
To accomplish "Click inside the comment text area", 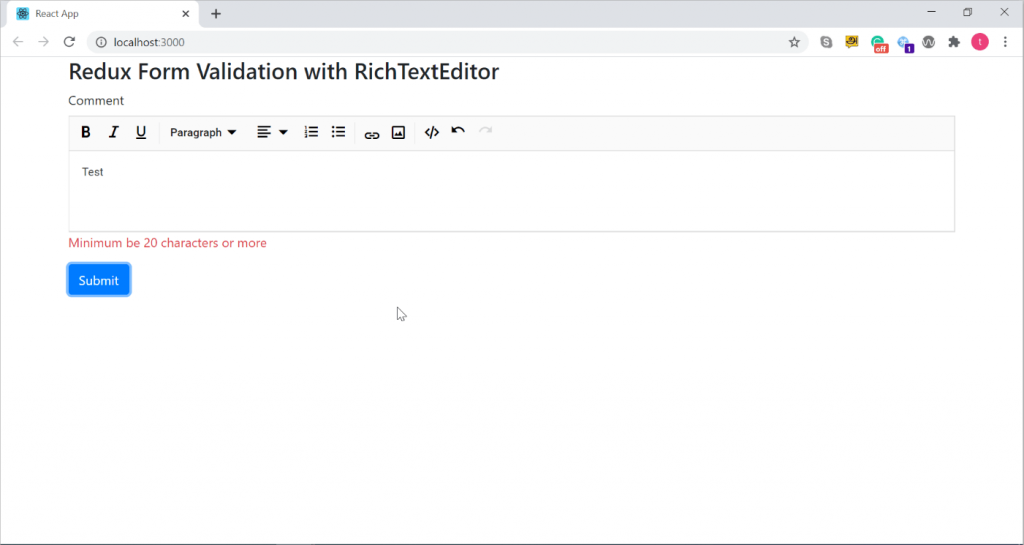I will (x=511, y=190).
